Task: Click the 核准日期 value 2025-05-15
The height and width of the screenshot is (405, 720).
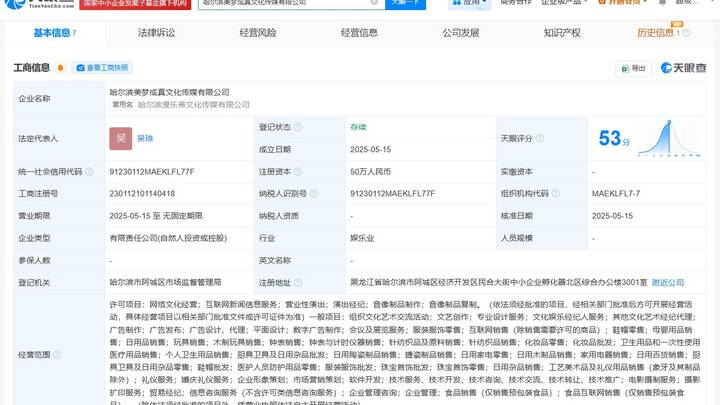Action: pos(612,216)
